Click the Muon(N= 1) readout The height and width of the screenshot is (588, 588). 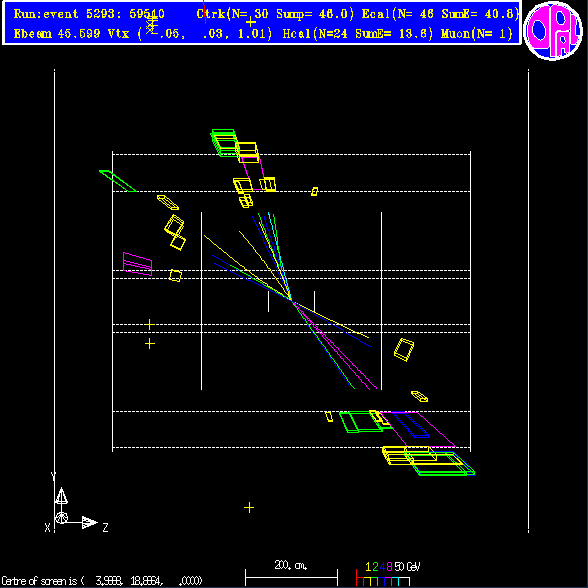pos(476,34)
